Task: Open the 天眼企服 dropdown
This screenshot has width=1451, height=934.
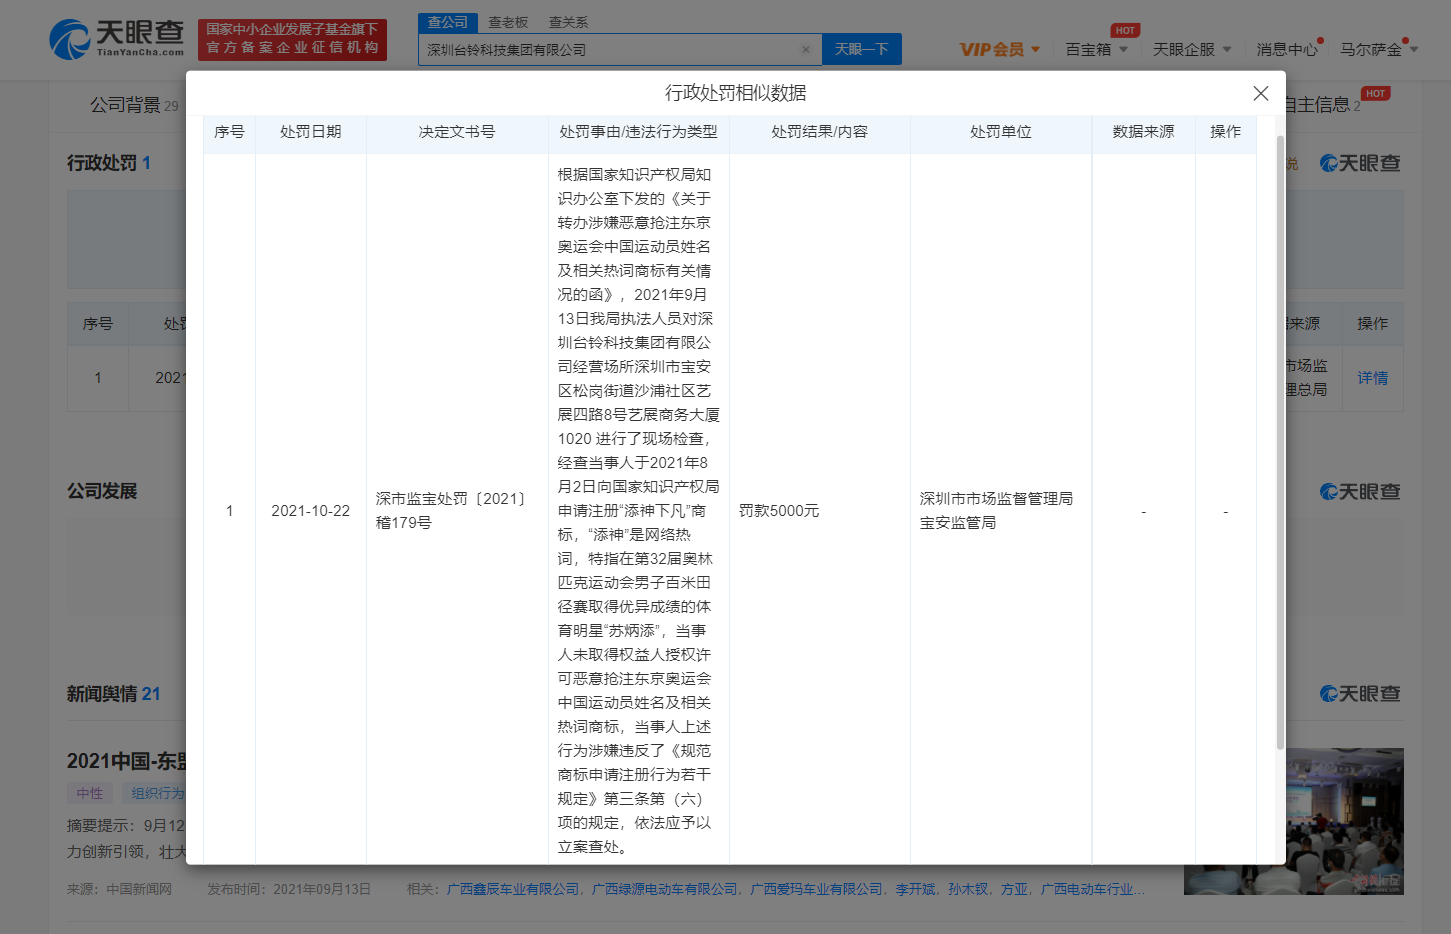Action: pyautogui.click(x=1192, y=49)
